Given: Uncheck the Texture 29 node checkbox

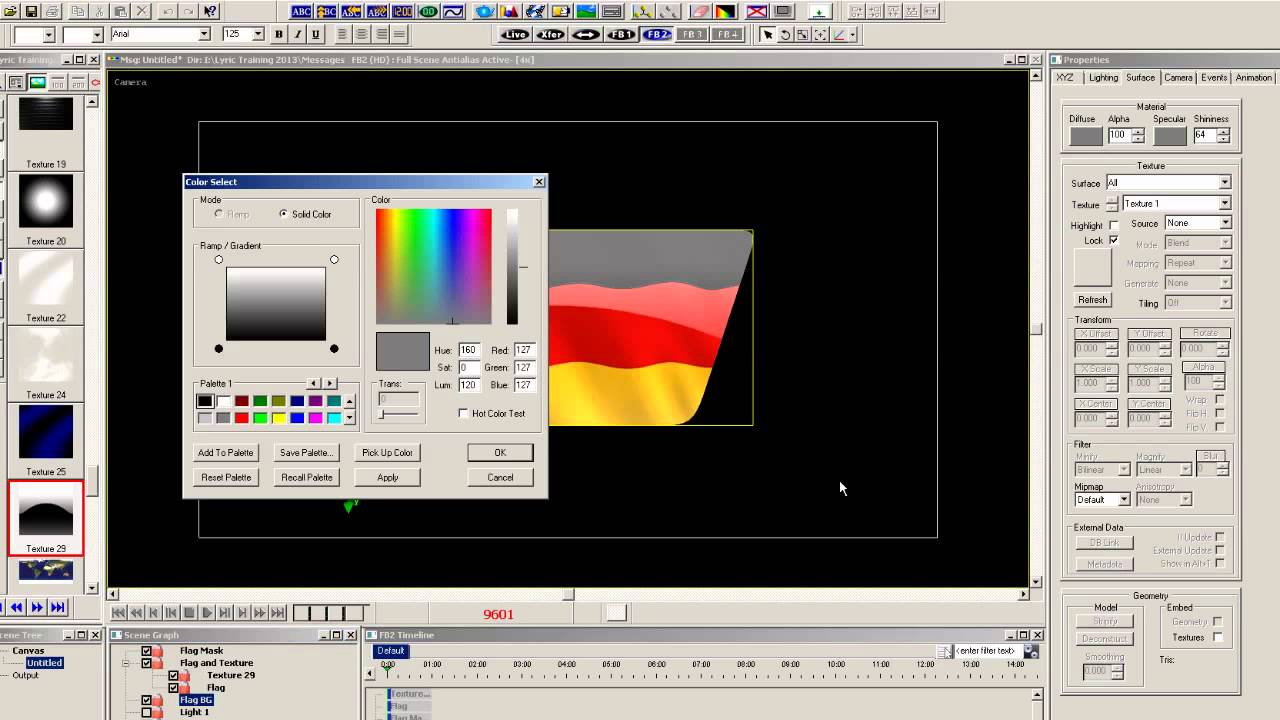Looking at the screenshot, I should (x=173, y=675).
